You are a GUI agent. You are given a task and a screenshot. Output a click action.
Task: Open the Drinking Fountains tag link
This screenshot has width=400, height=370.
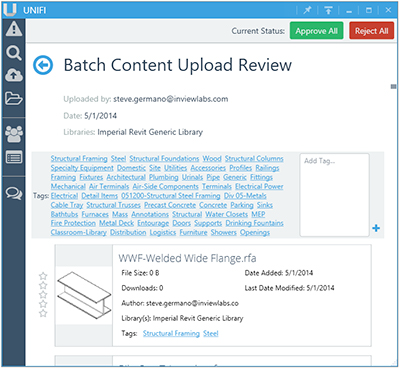pyautogui.click(x=254, y=223)
